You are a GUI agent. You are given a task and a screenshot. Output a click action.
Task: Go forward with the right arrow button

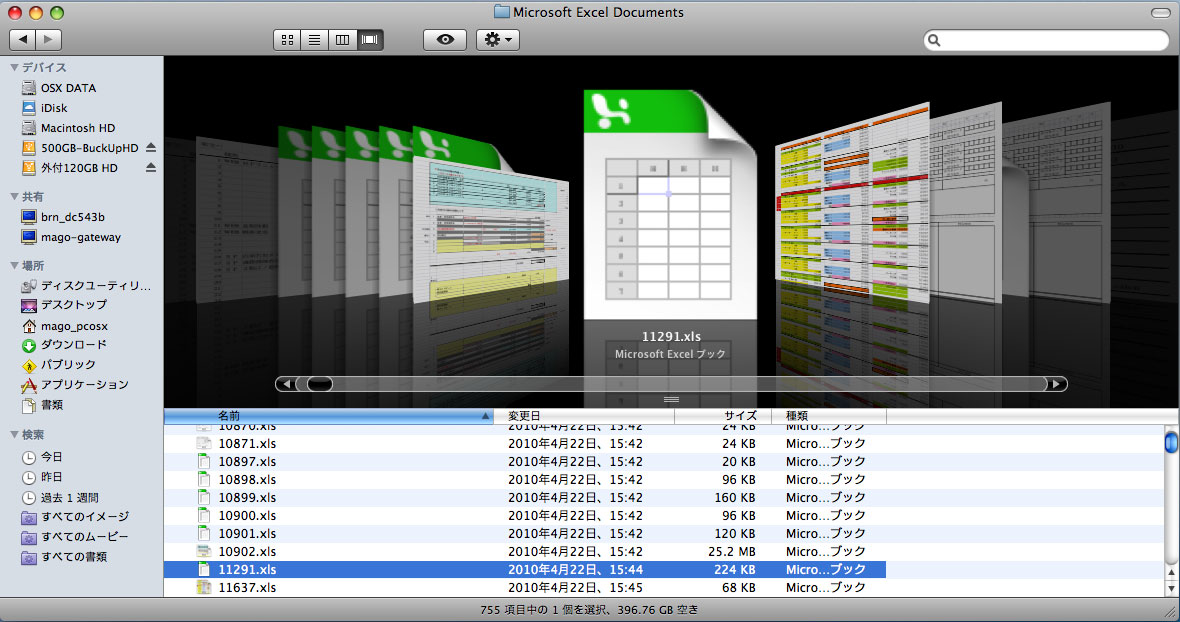pos(48,39)
